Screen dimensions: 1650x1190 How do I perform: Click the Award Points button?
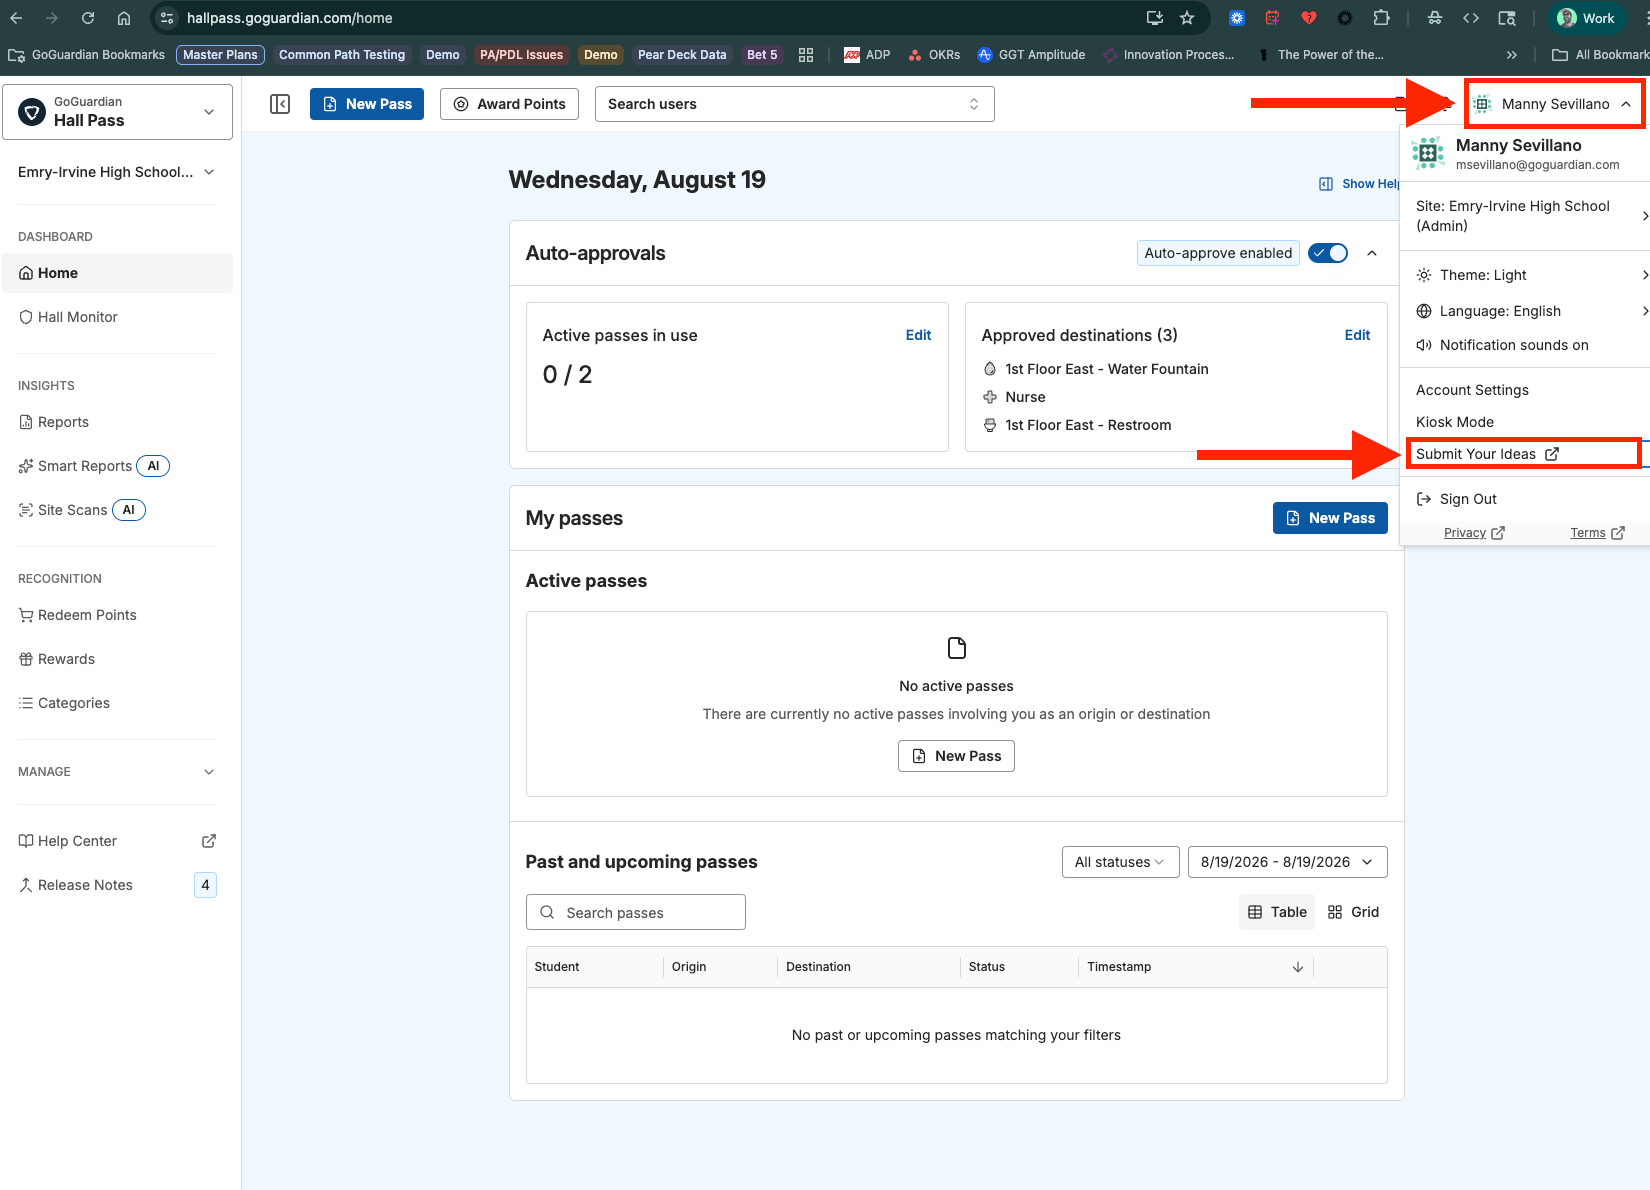509,104
